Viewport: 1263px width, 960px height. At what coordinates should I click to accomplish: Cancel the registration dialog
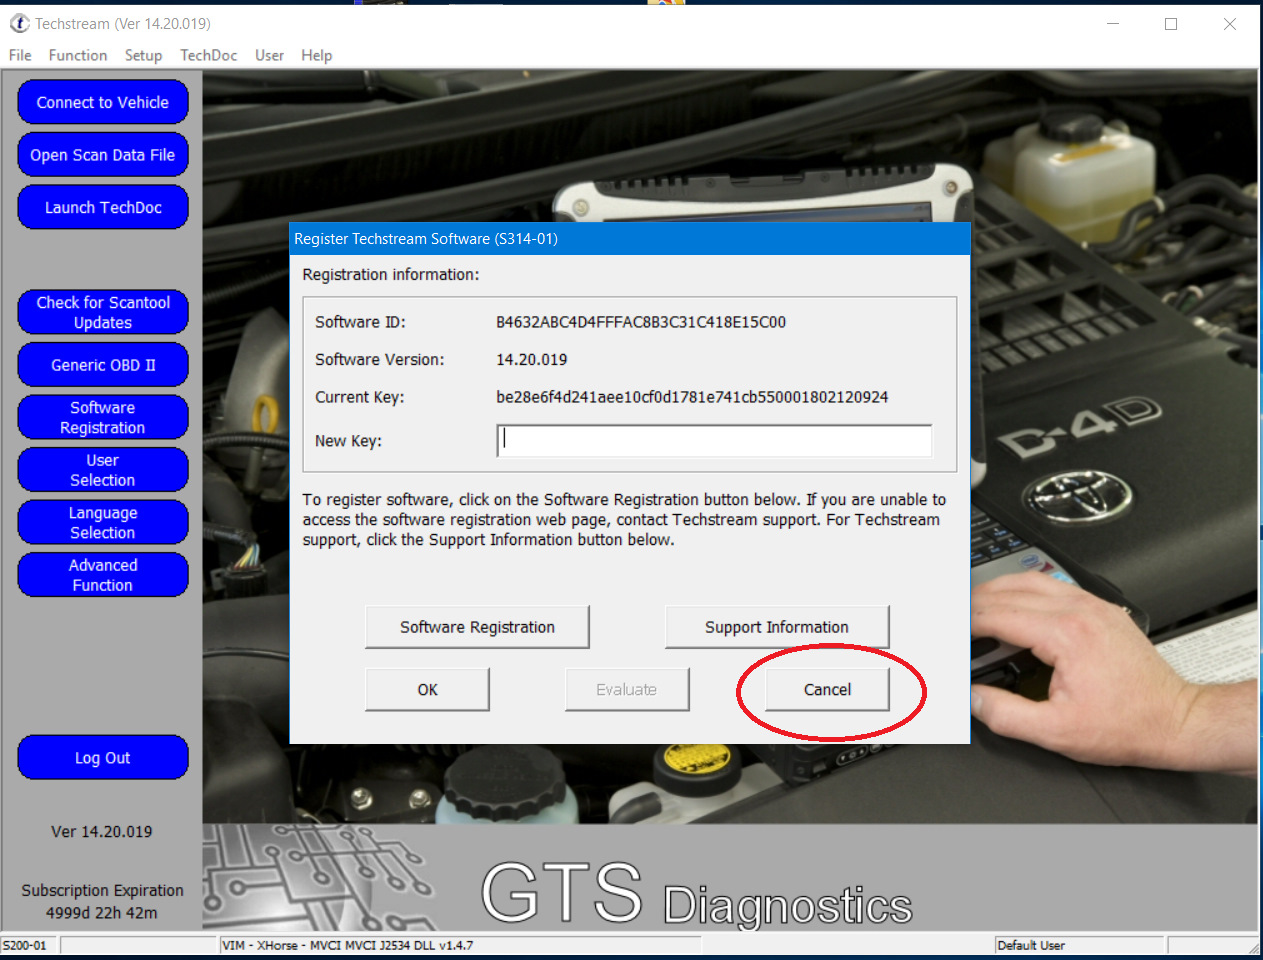click(x=827, y=690)
